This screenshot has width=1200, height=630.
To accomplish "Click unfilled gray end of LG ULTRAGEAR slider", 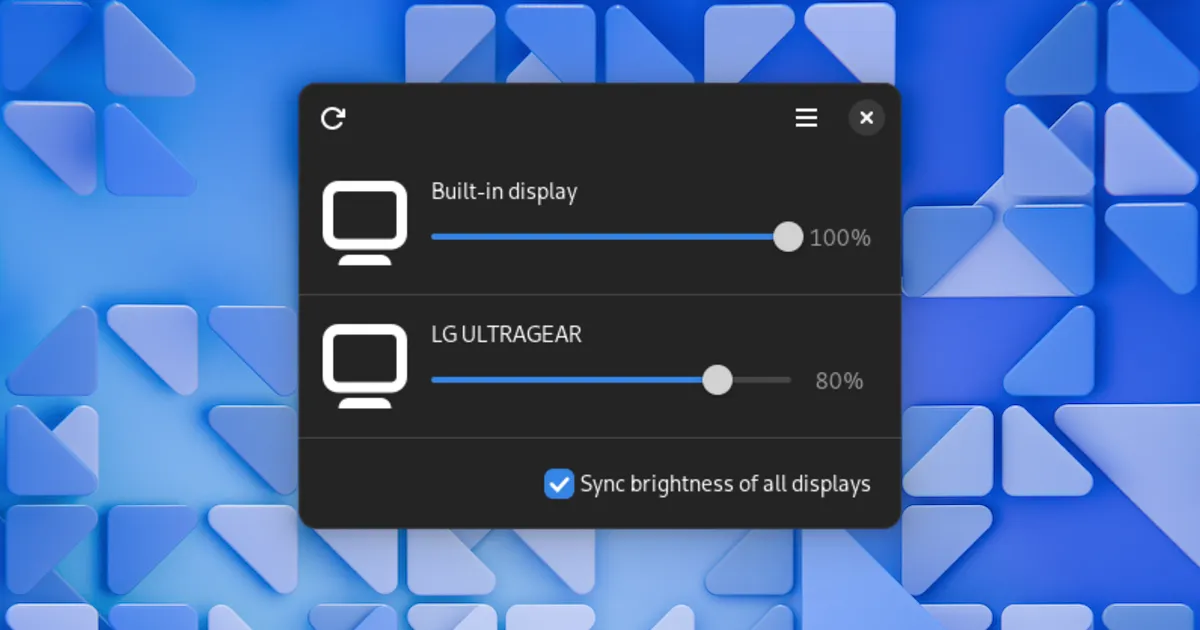I will (765, 380).
